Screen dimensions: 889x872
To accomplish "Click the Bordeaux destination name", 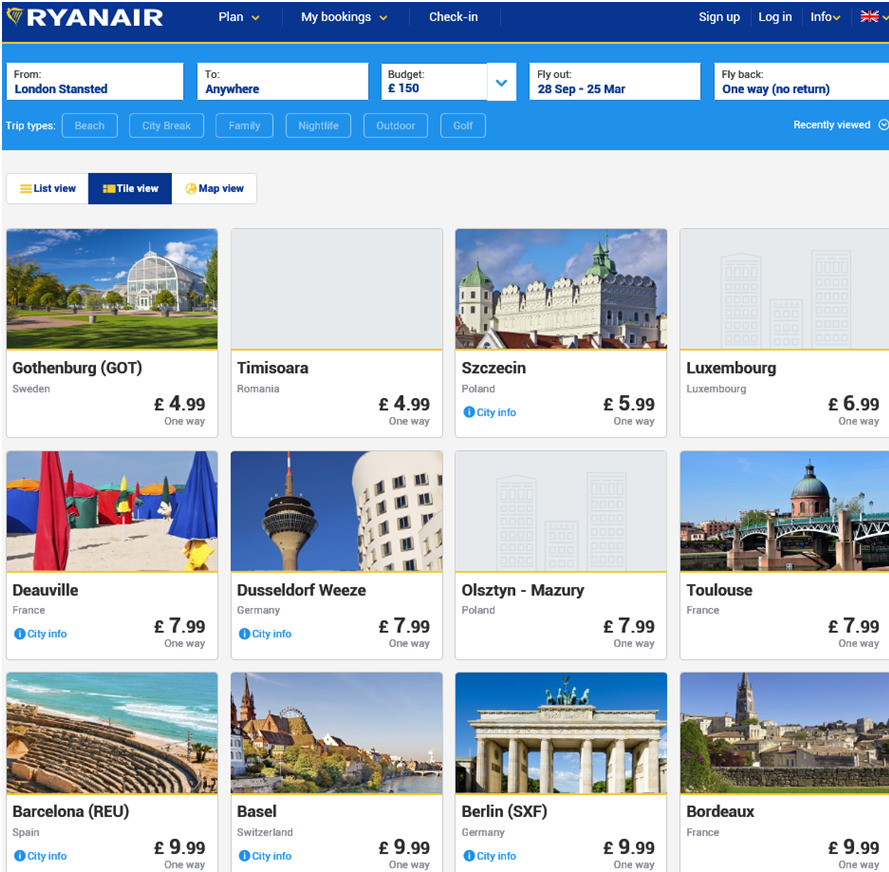I will point(720,812).
